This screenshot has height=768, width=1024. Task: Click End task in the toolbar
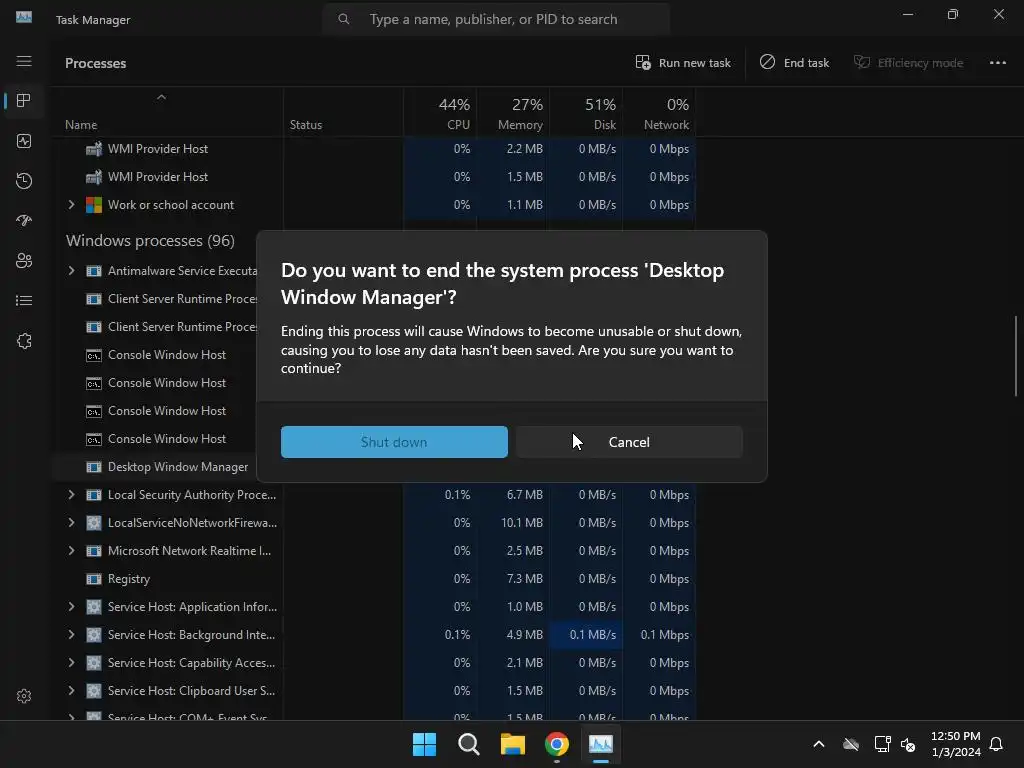coord(794,63)
